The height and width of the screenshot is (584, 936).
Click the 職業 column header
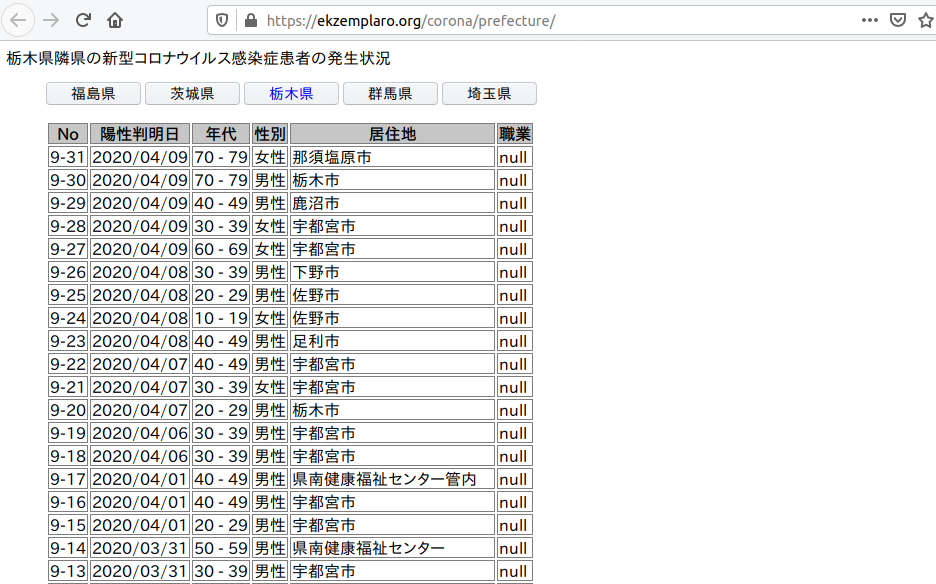pos(513,133)
